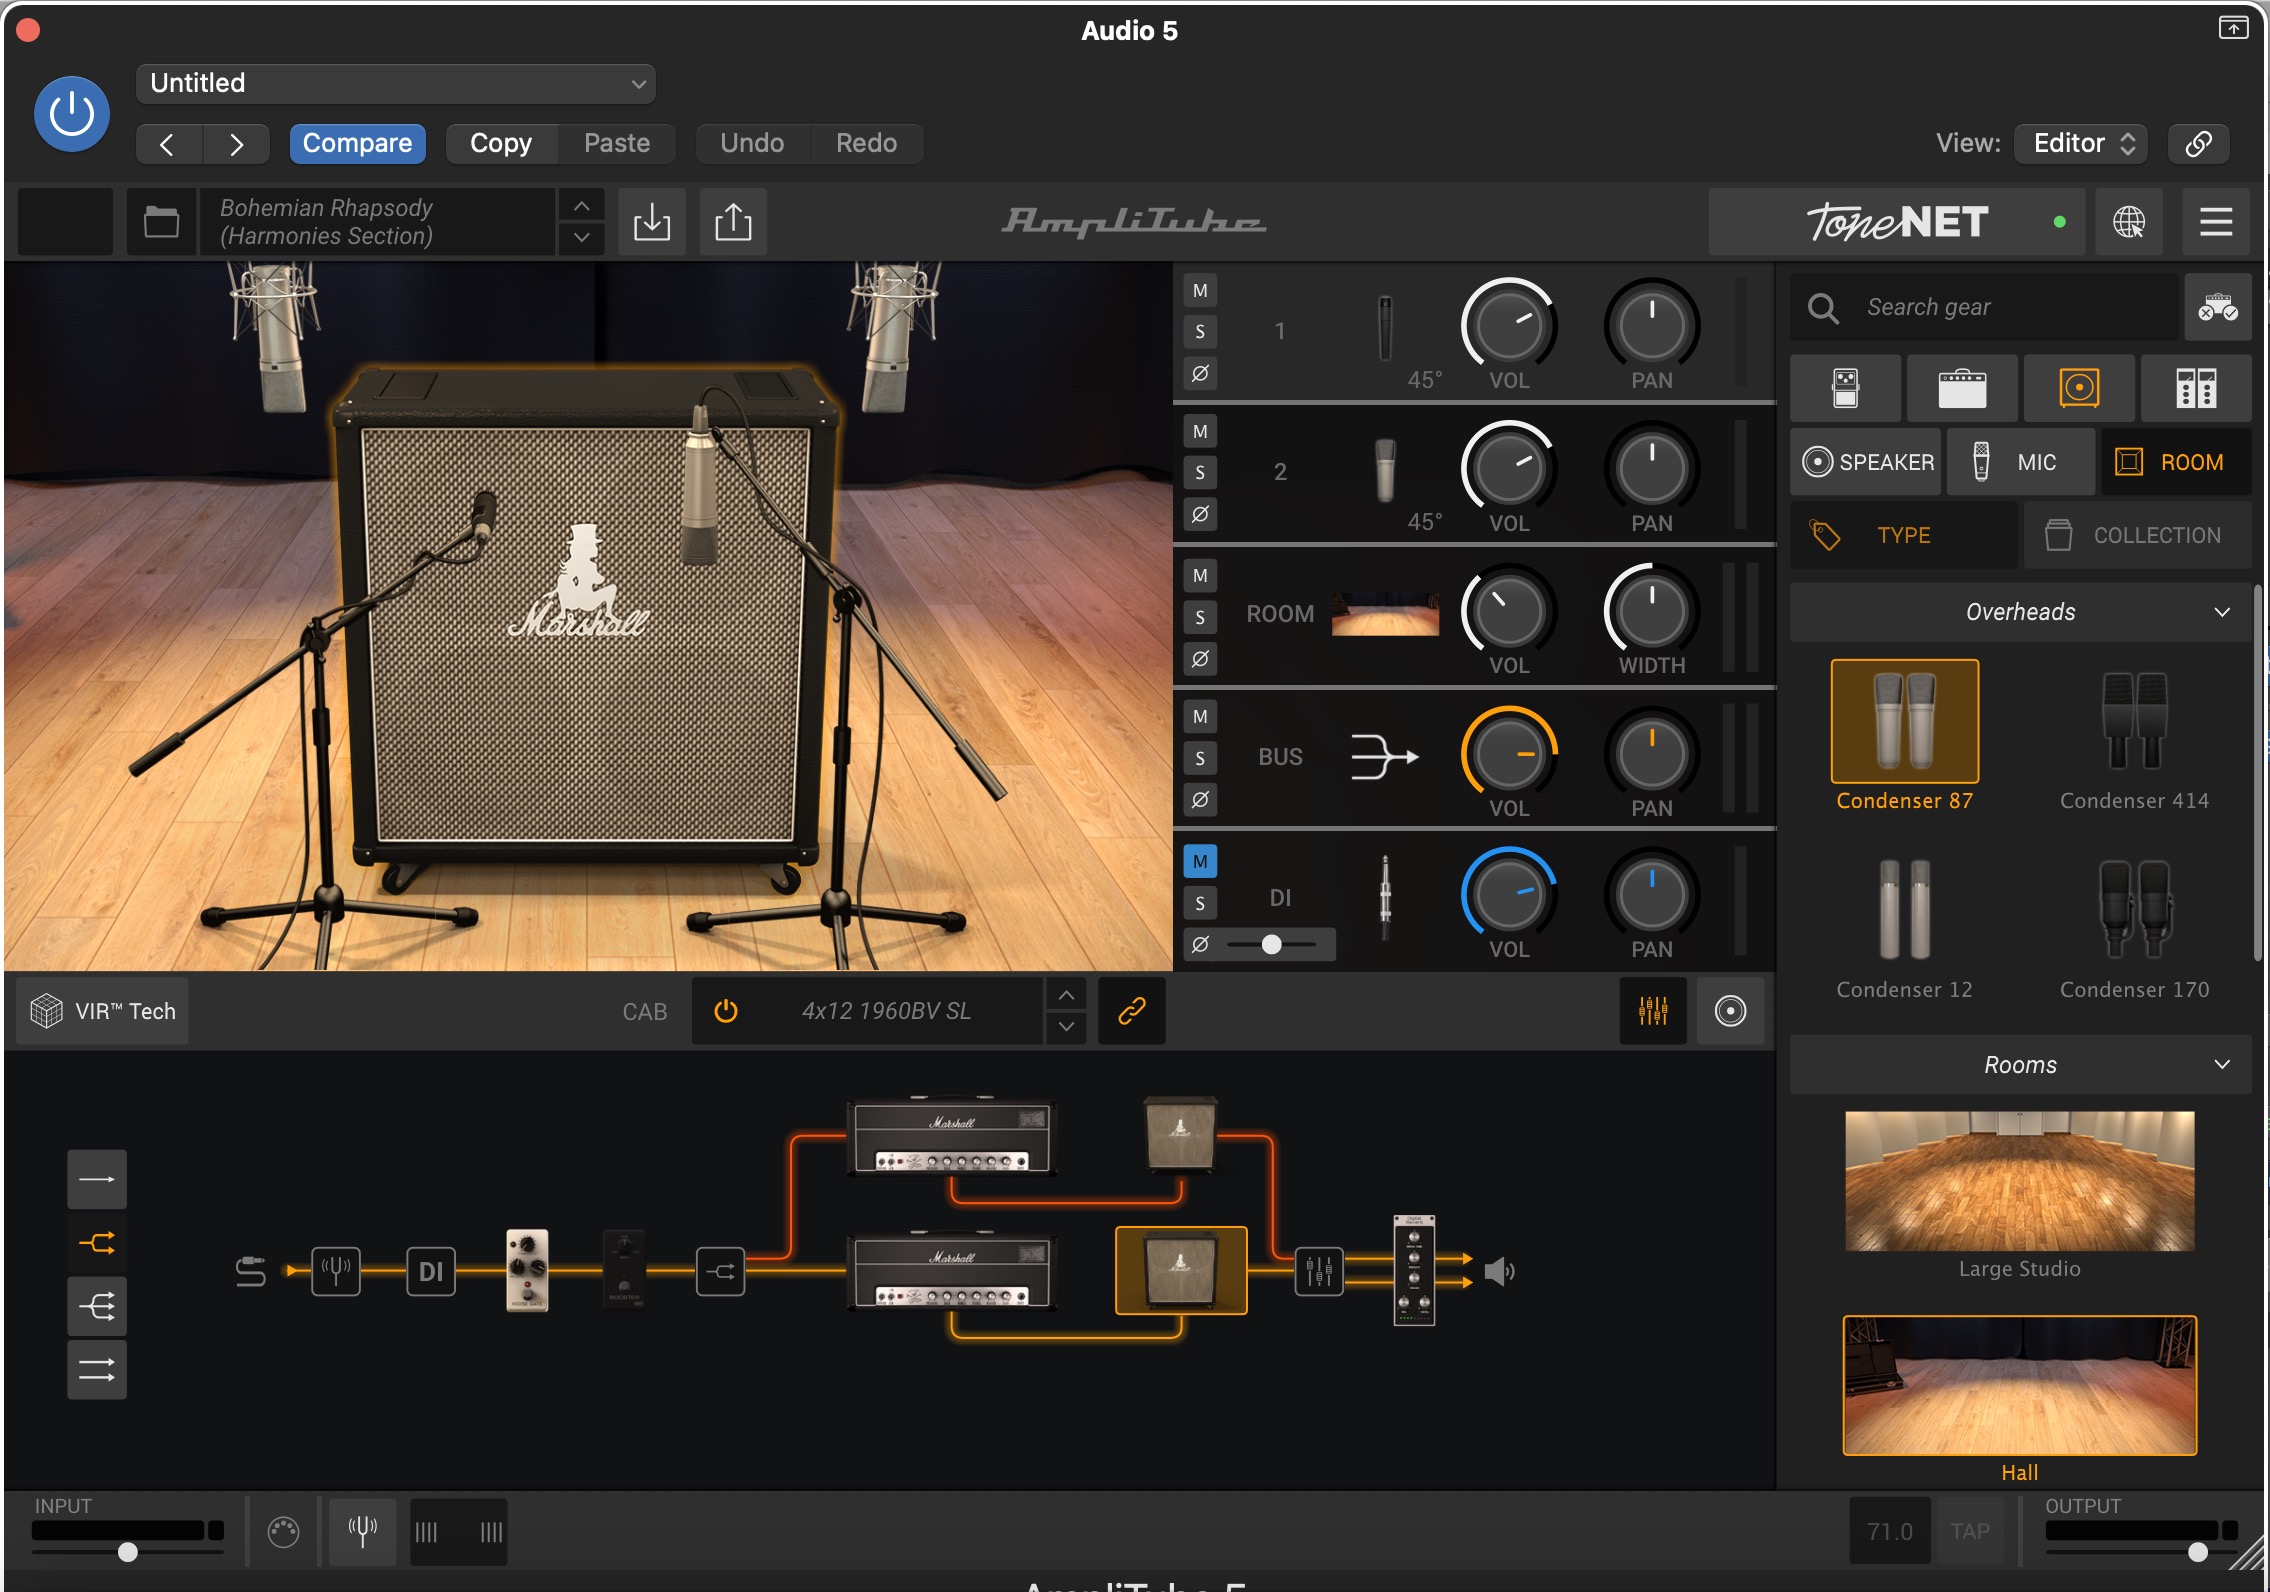
Task: Select the white stomp pedal in chain
Action: 527,1270
